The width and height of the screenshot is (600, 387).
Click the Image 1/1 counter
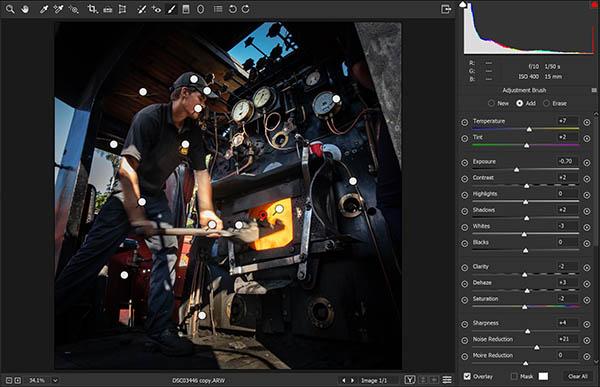tap(374, 380)
